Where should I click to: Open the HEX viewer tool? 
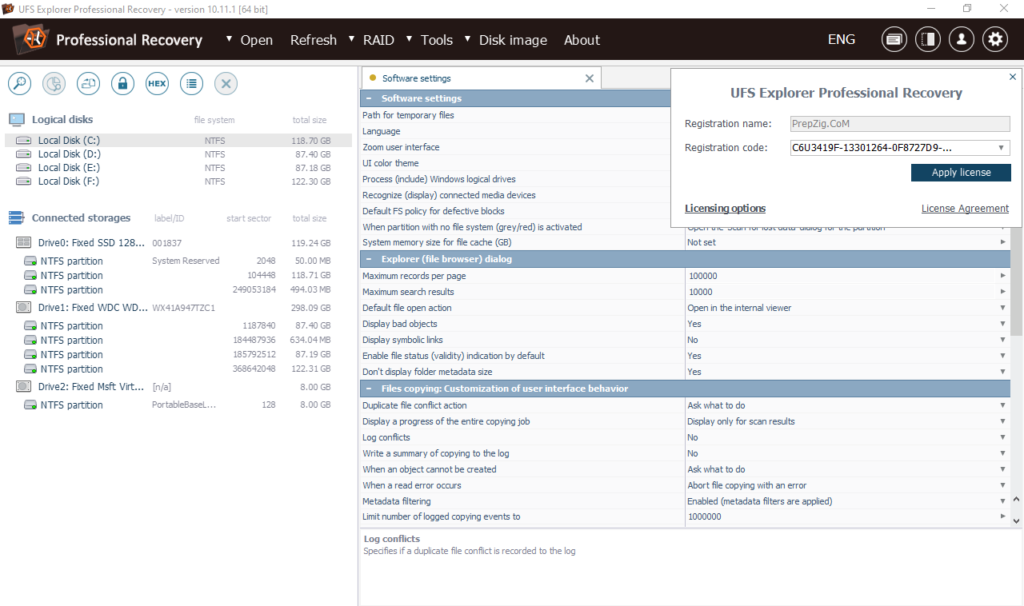[x=157, y=84]
